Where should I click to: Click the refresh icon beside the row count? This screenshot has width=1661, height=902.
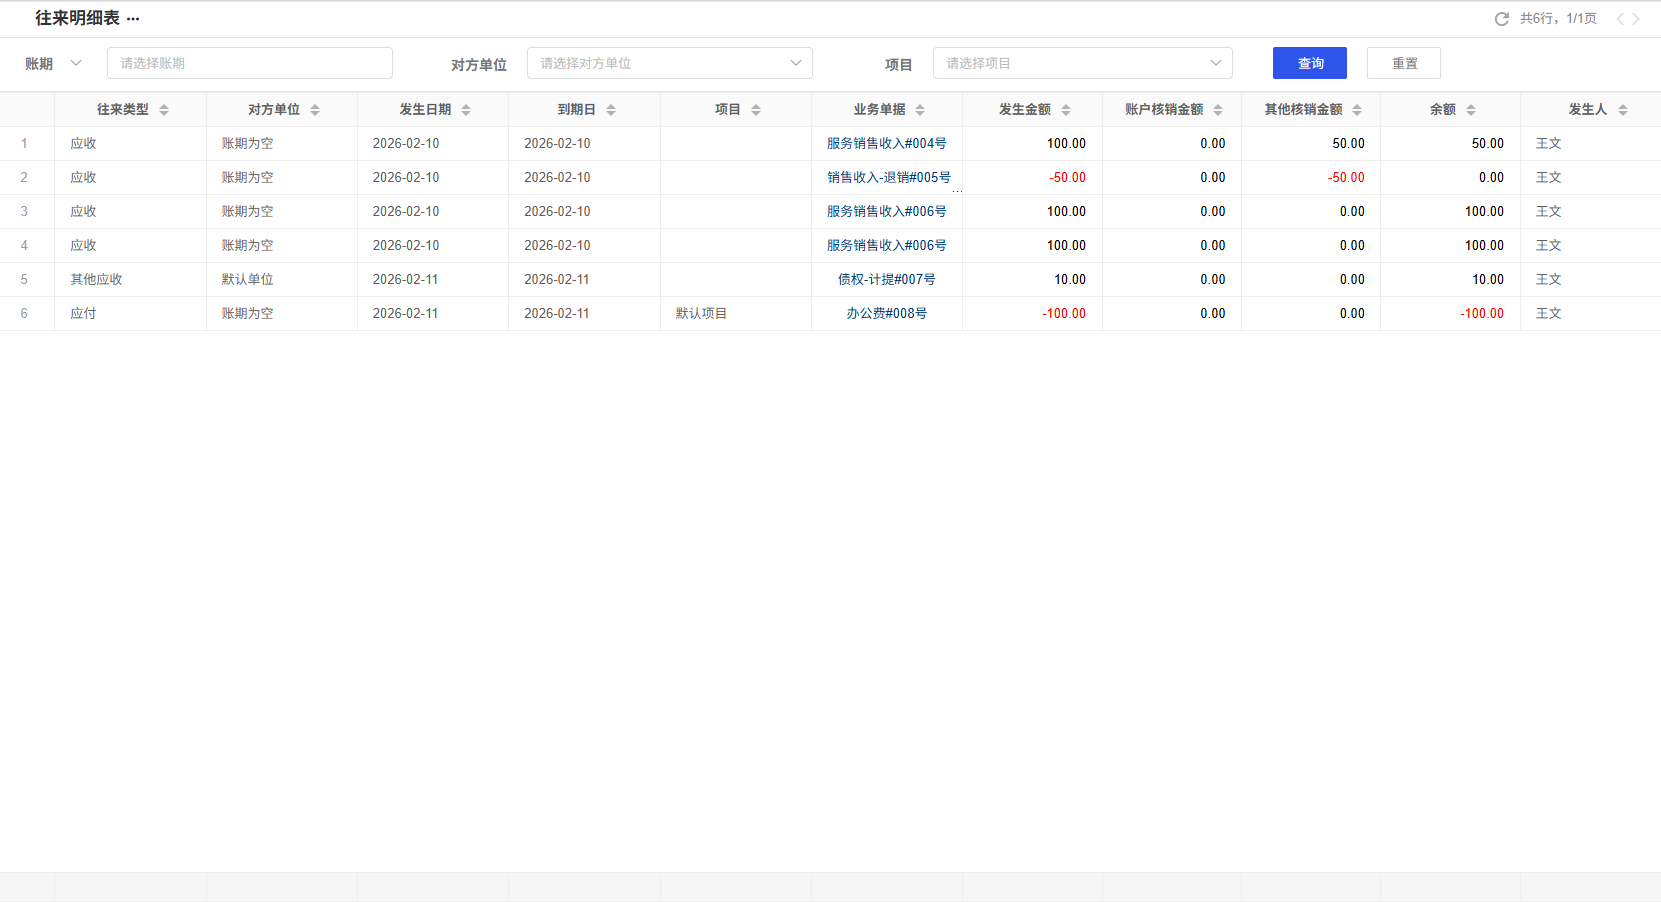click(1501, 19)
